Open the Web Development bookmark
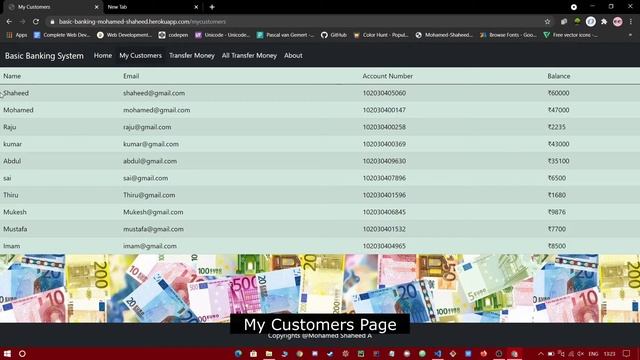 tap(124, 35)
